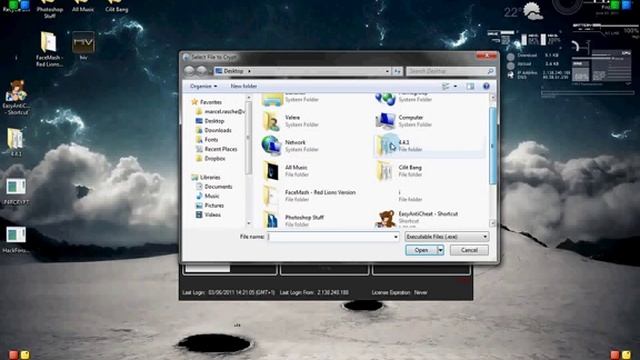The height and width of the screenshot is (360, 640).
Task: Click the navigation pane scroll down arrow
Action: point(249,223)
